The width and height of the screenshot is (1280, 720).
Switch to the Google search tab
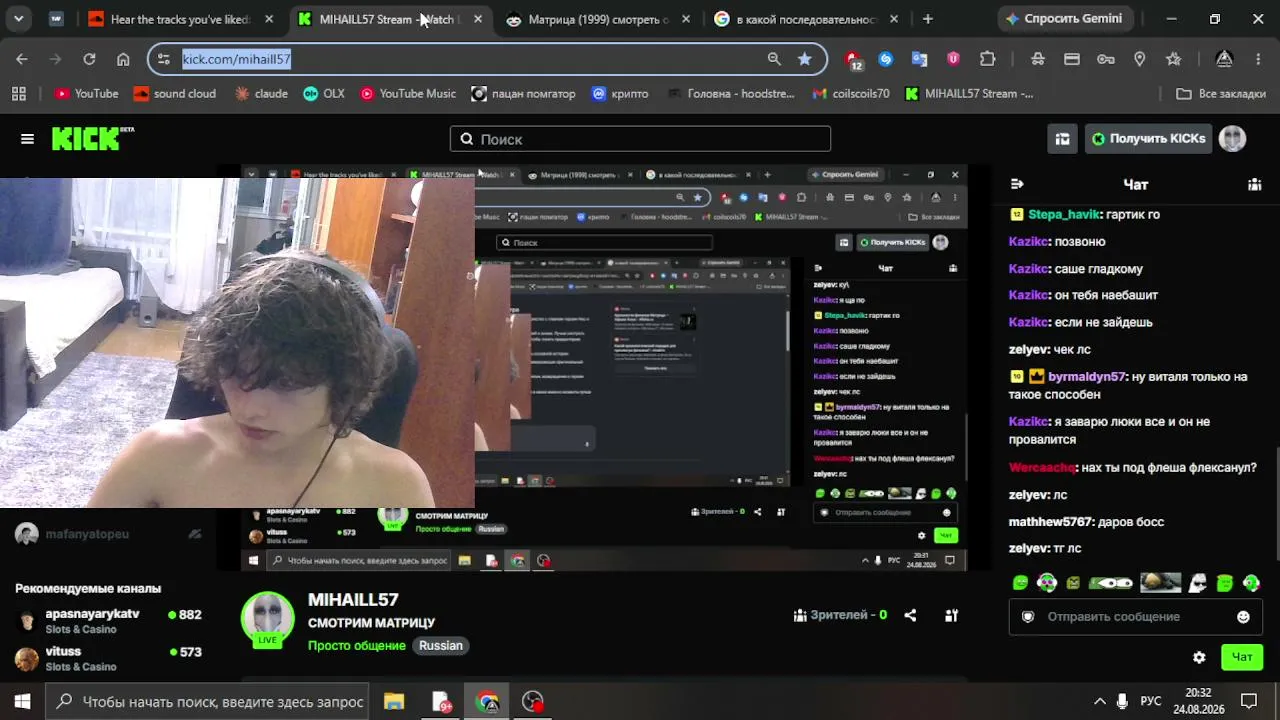click(x=807, y=19)
